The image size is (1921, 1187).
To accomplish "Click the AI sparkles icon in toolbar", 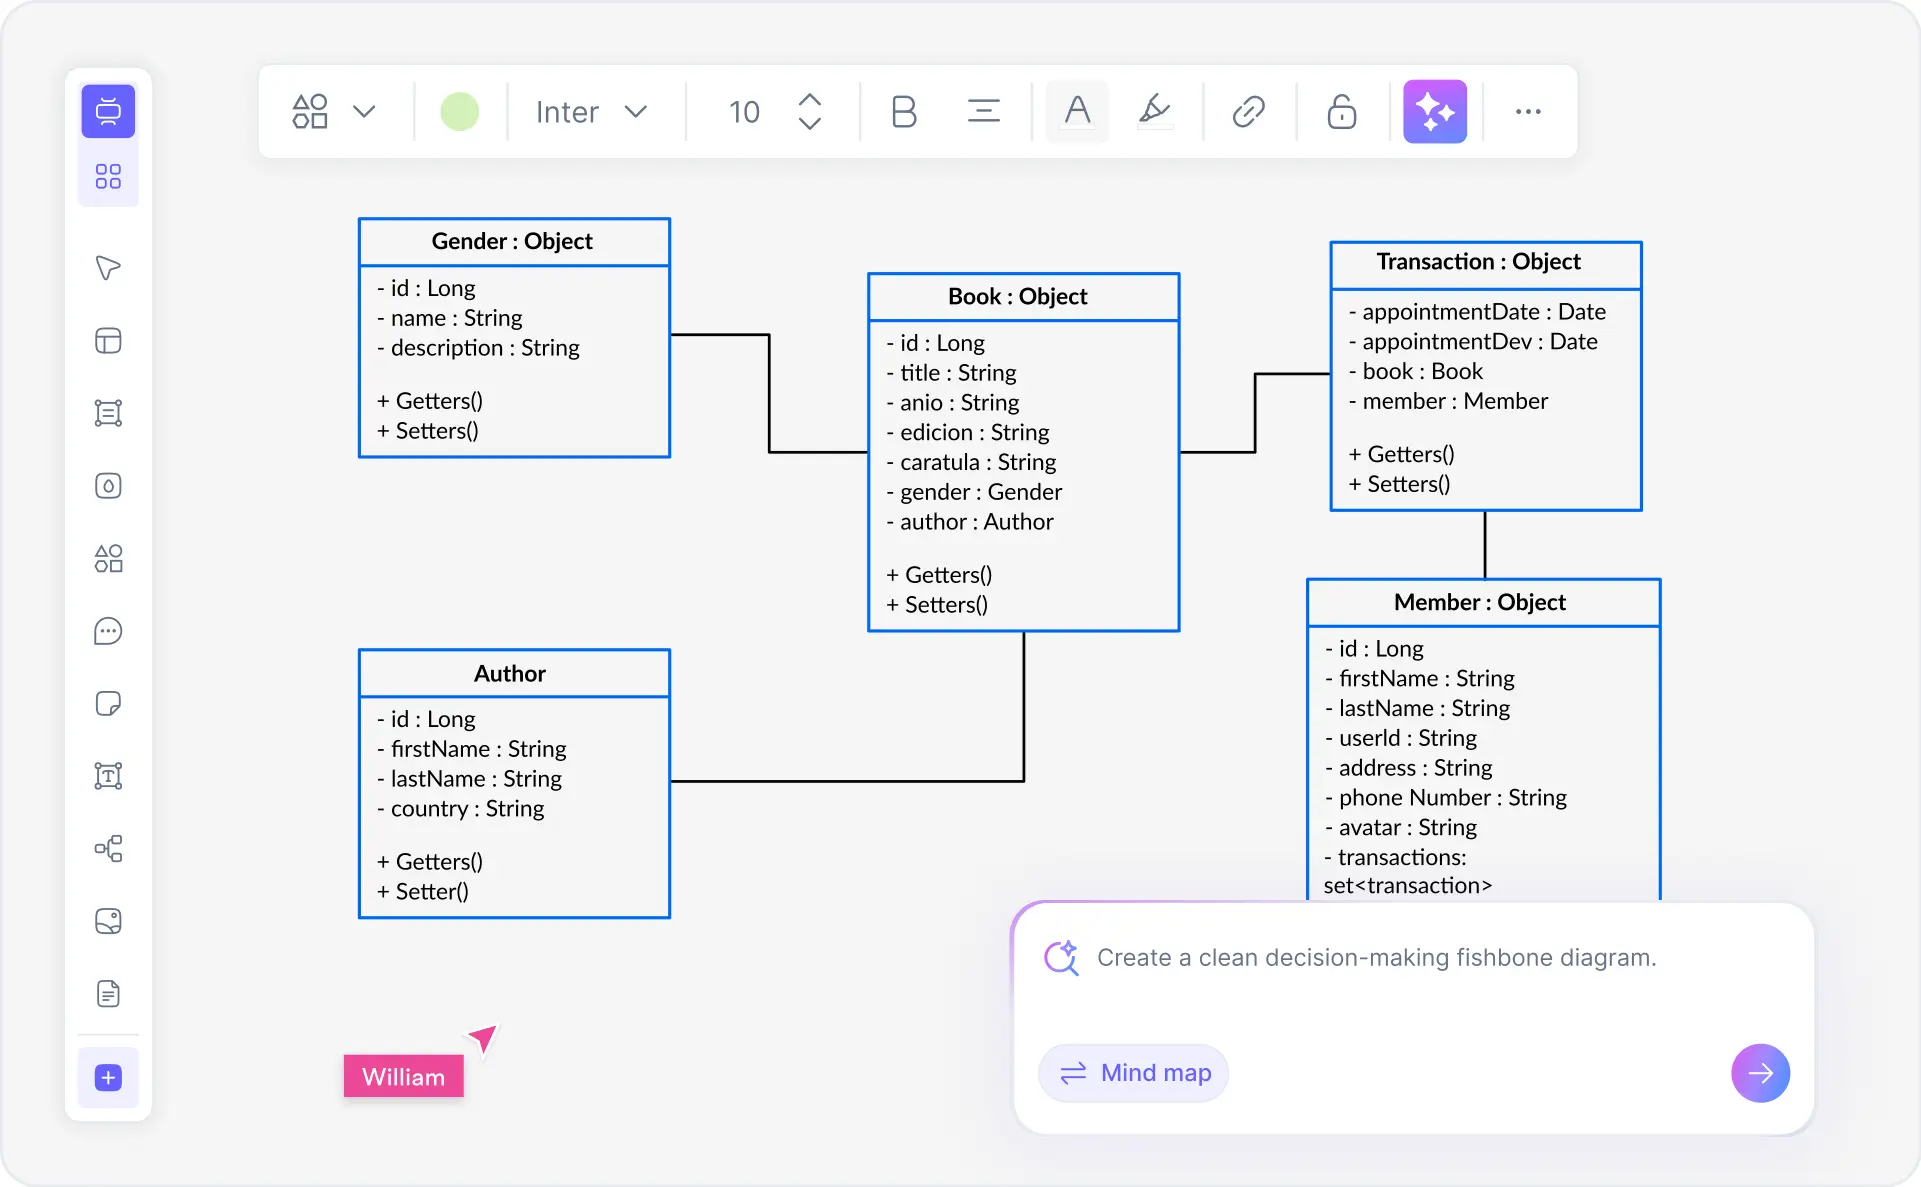I will (x=1435, y=111).
